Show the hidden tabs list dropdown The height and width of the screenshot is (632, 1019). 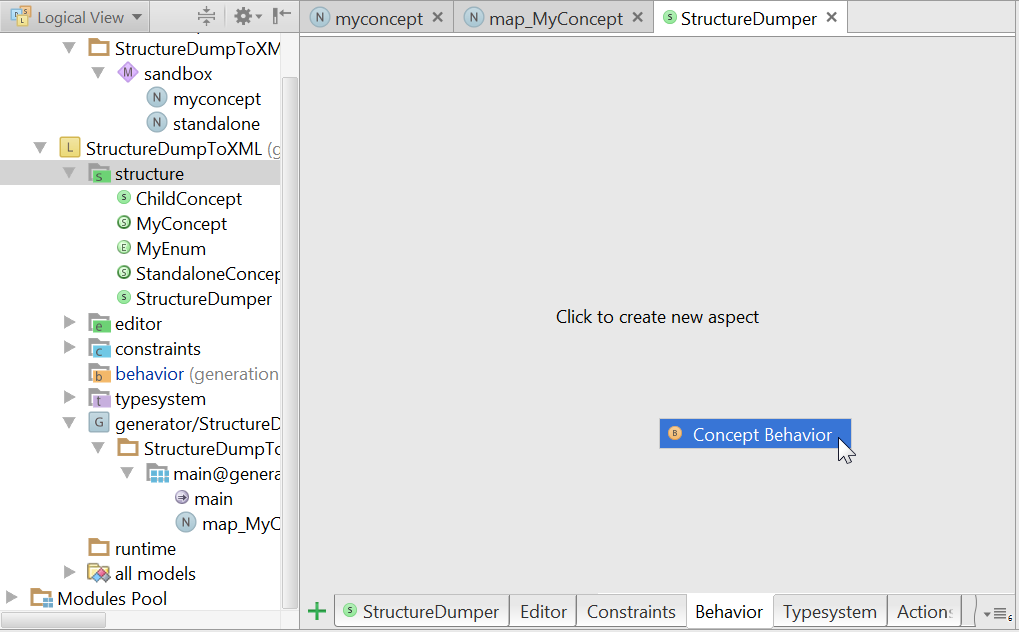pyautogui.click(x=997, y=613)
